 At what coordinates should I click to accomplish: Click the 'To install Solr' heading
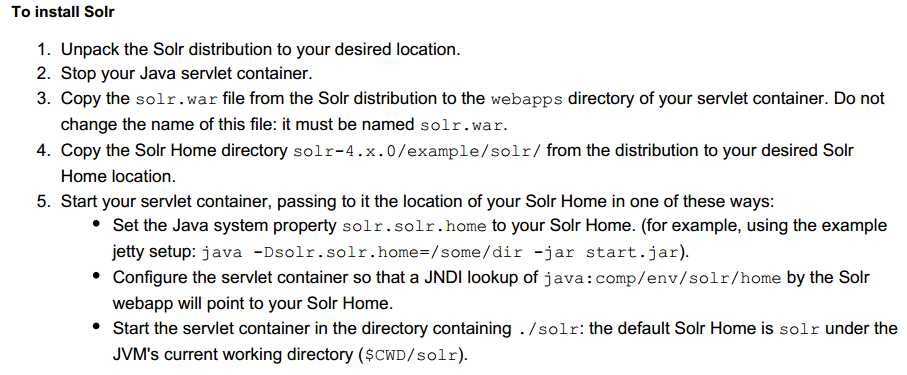pyautogui.click(x=63, y=13)
